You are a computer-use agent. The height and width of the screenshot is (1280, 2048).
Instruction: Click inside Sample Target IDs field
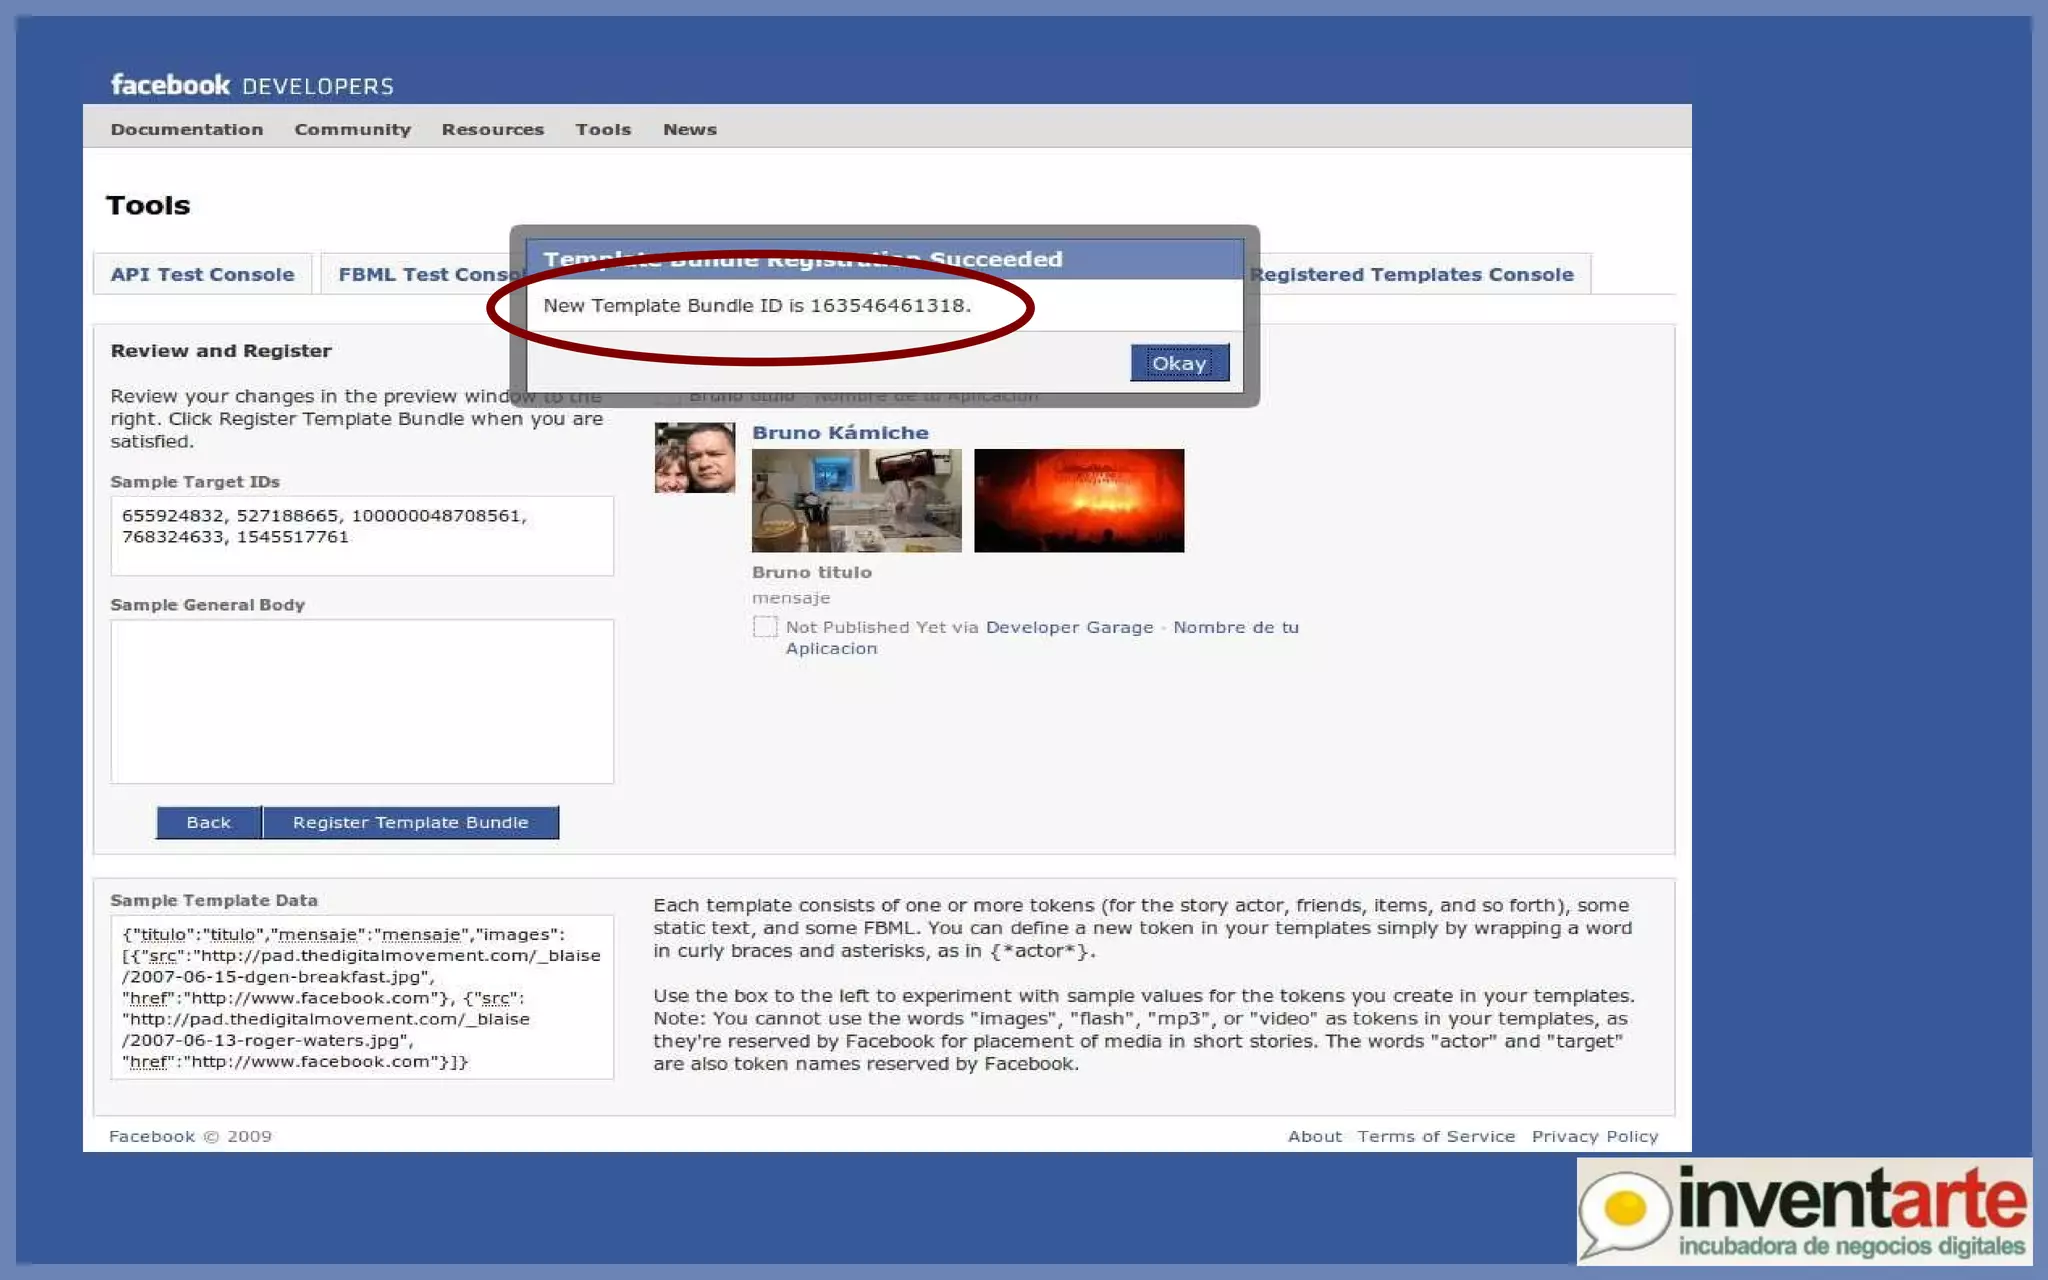(x=362, y=535)
